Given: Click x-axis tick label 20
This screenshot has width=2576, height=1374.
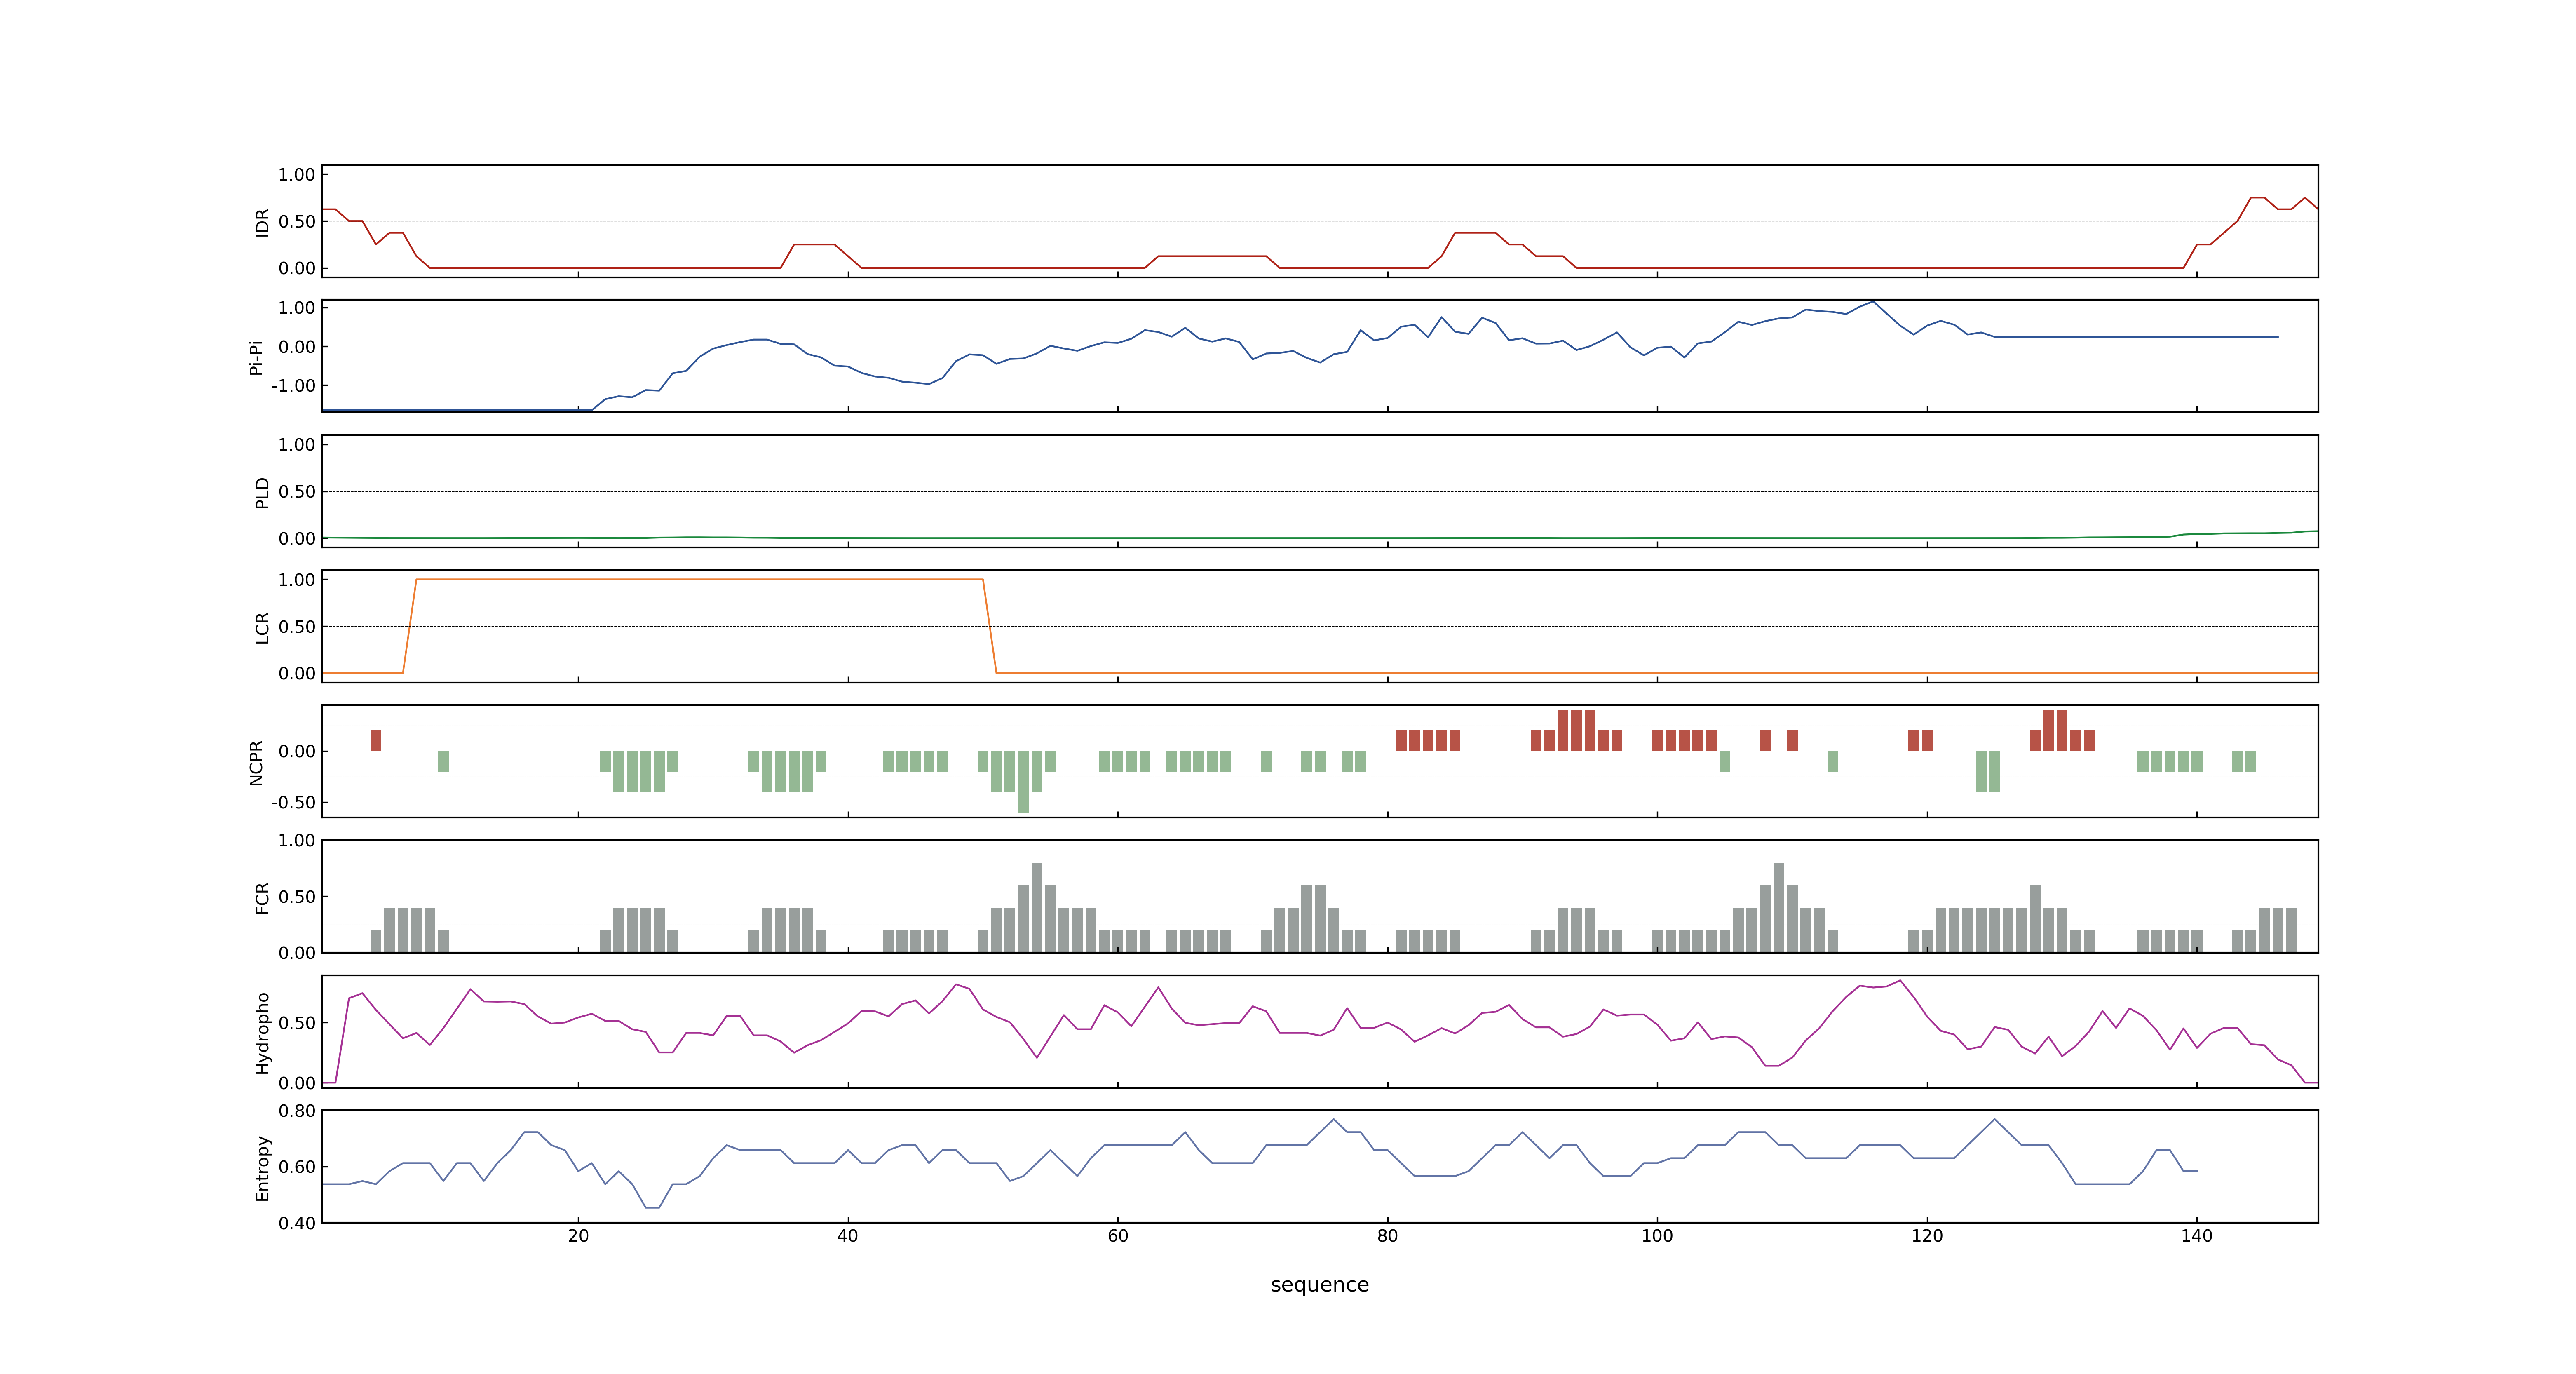Looking at the screenshot, I should point(578,1236).
